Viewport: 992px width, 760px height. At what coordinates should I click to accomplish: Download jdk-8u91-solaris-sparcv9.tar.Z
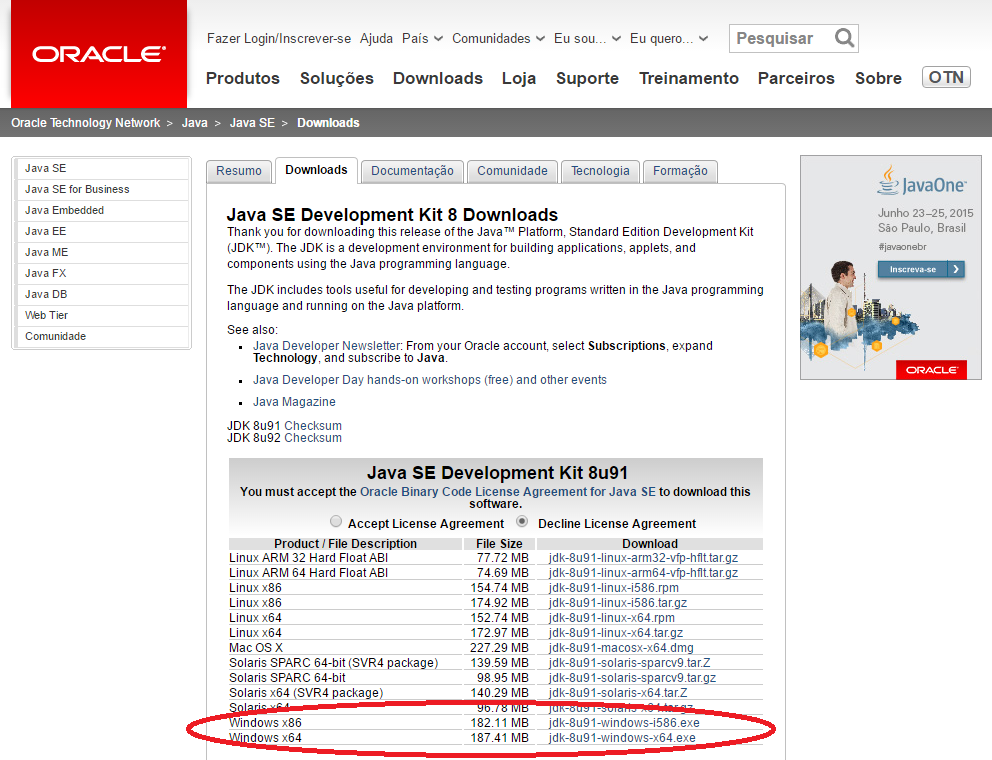[x=629, y=663]
